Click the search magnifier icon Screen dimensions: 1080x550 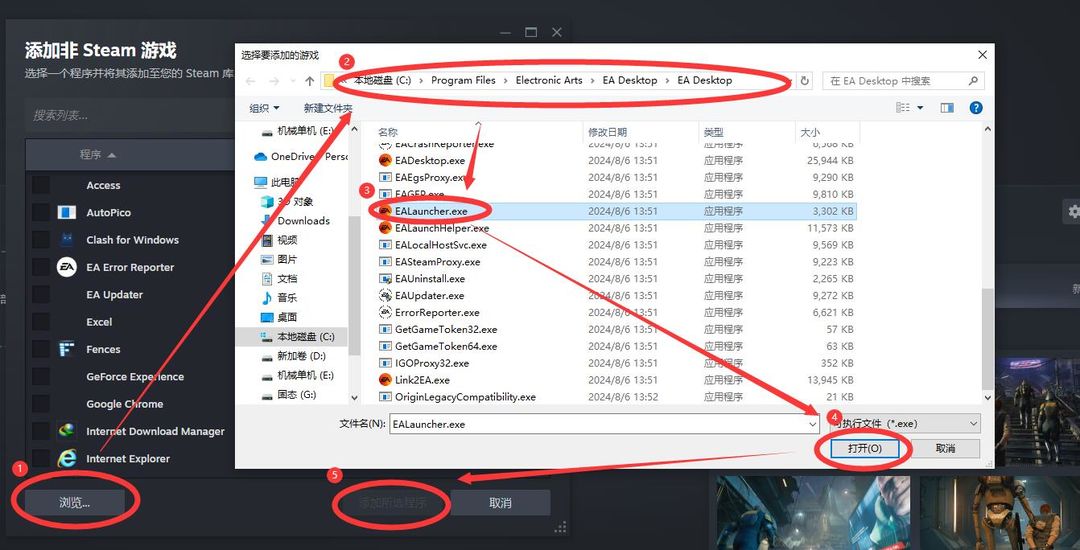point(973,81)
